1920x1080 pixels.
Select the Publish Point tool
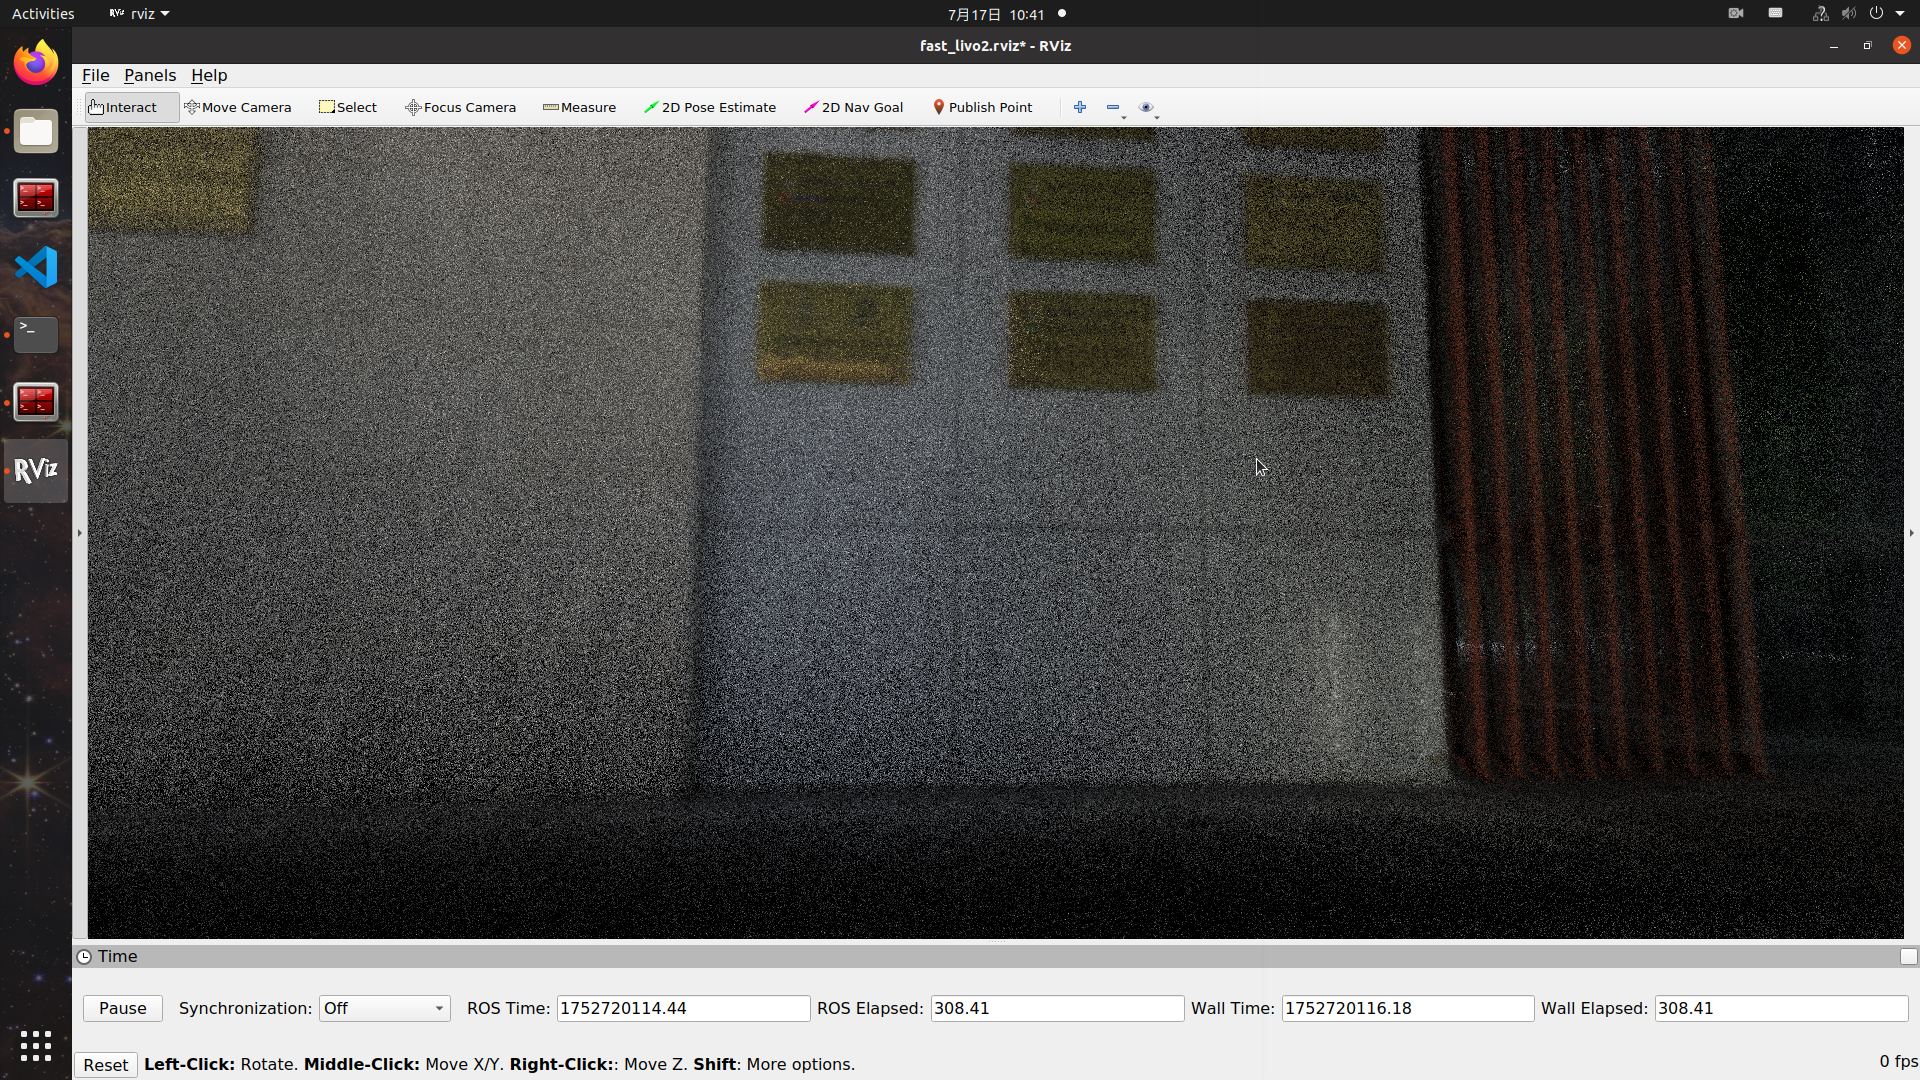pyautogui.click(x=983, y=108)
